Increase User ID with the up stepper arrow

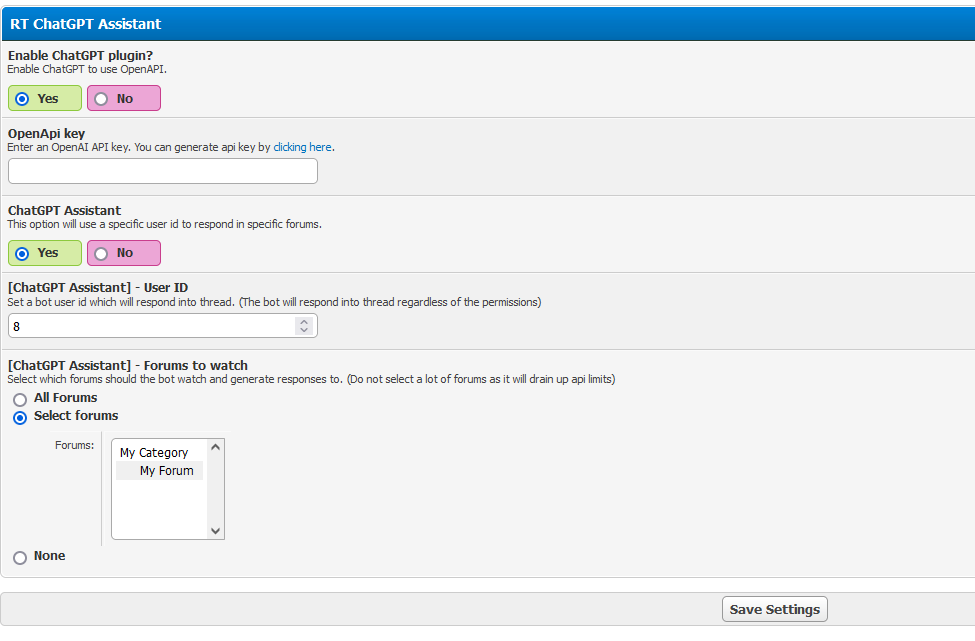pos(304,321)
